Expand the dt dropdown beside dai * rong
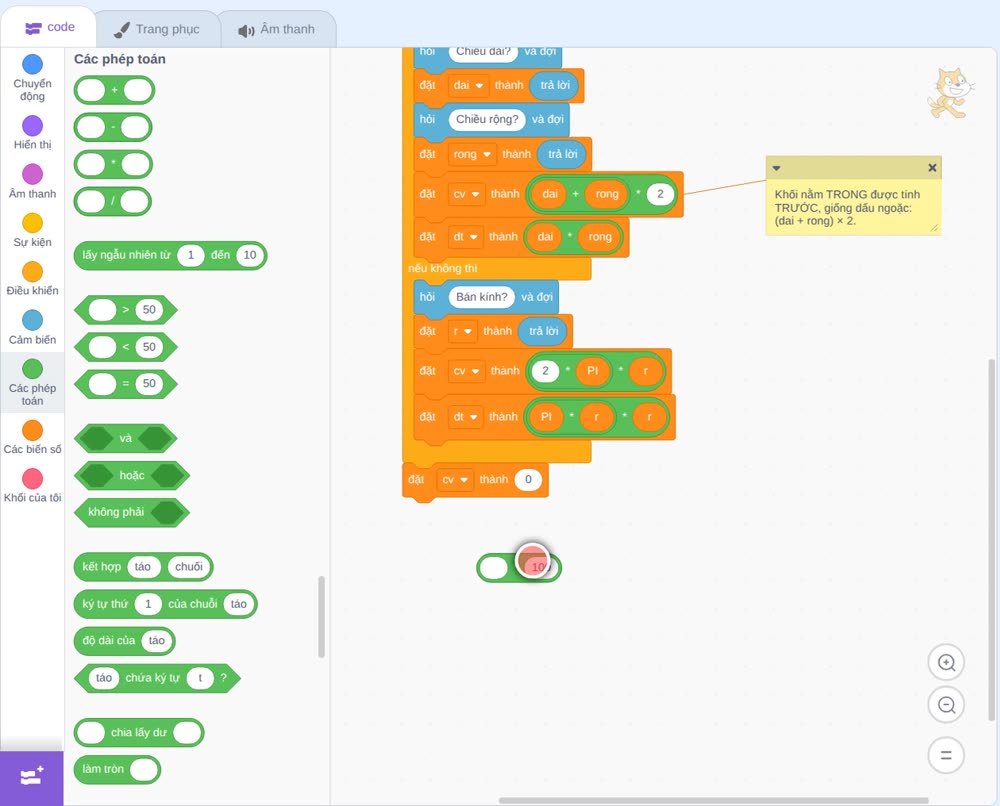1000x806 pixels. (466, 237)
